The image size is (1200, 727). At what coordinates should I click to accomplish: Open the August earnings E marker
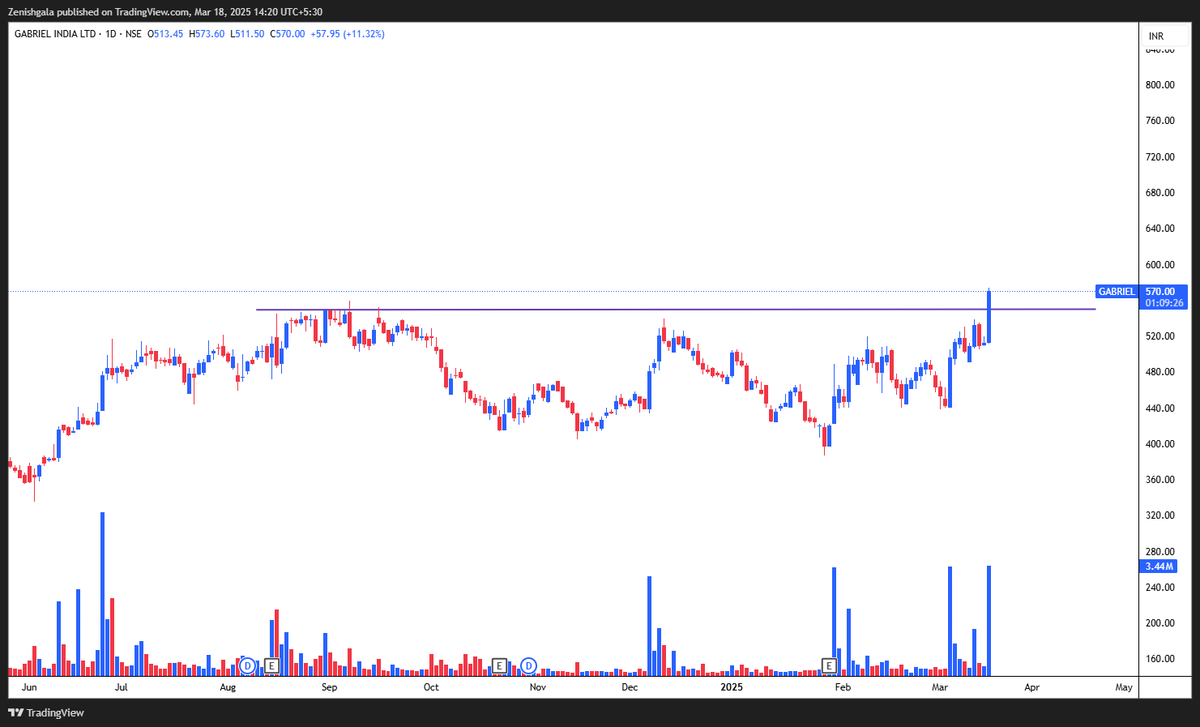[271, 665]
